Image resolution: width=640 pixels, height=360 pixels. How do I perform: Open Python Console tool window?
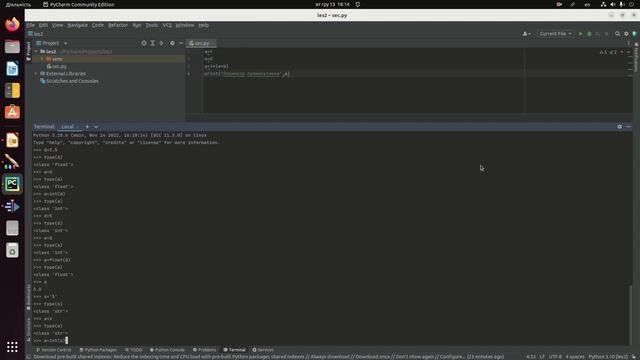167,350
